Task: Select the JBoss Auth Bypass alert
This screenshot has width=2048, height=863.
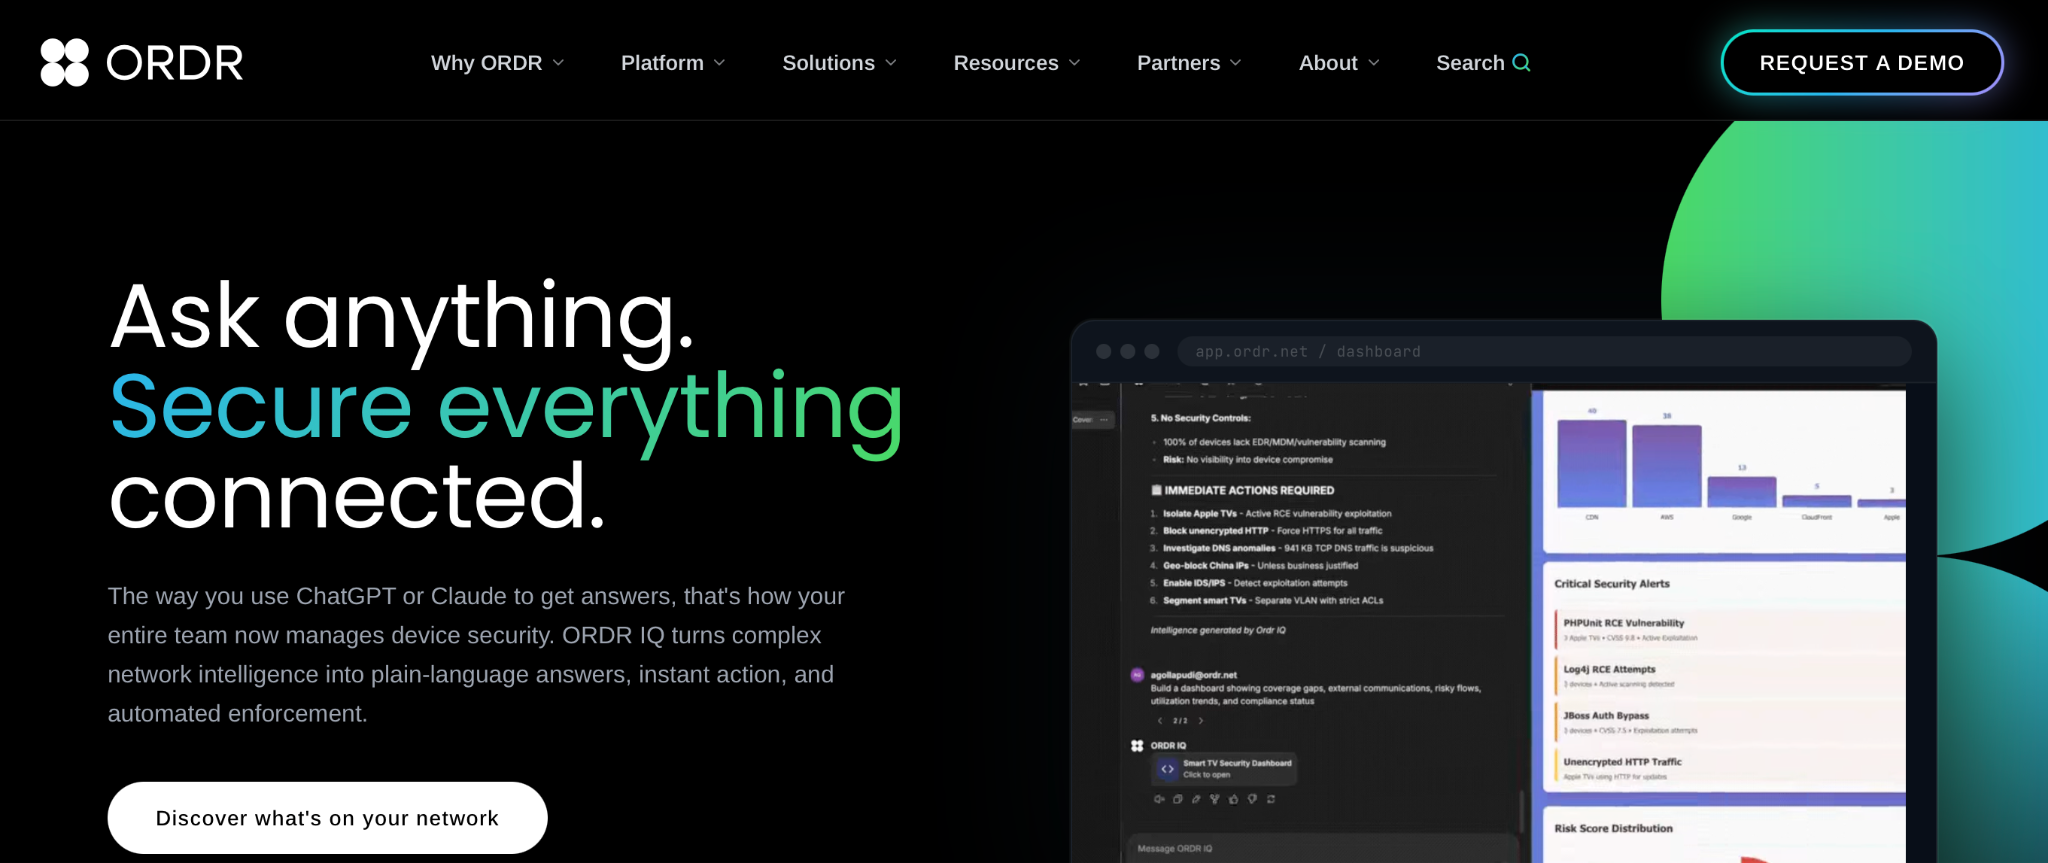Action: tap(1729, 722)
